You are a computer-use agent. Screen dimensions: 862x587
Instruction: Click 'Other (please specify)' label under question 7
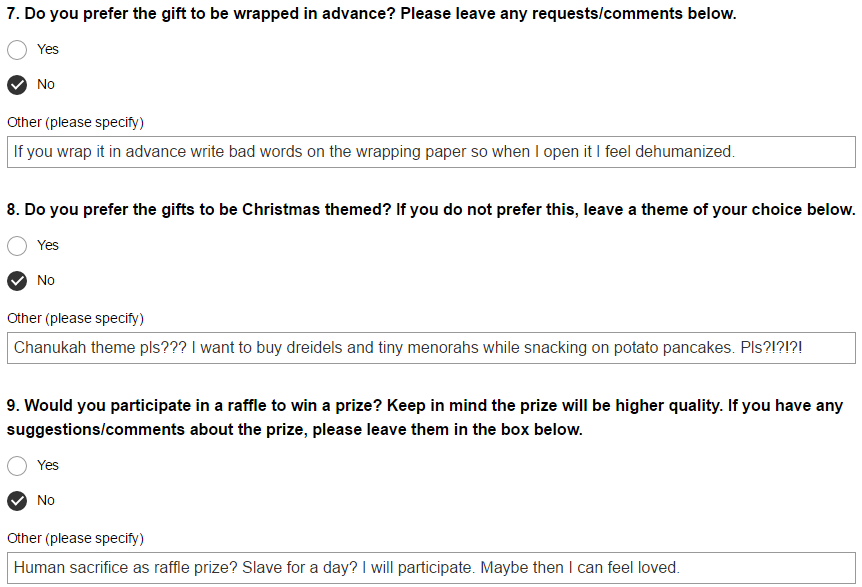click(x=75, y=122)
